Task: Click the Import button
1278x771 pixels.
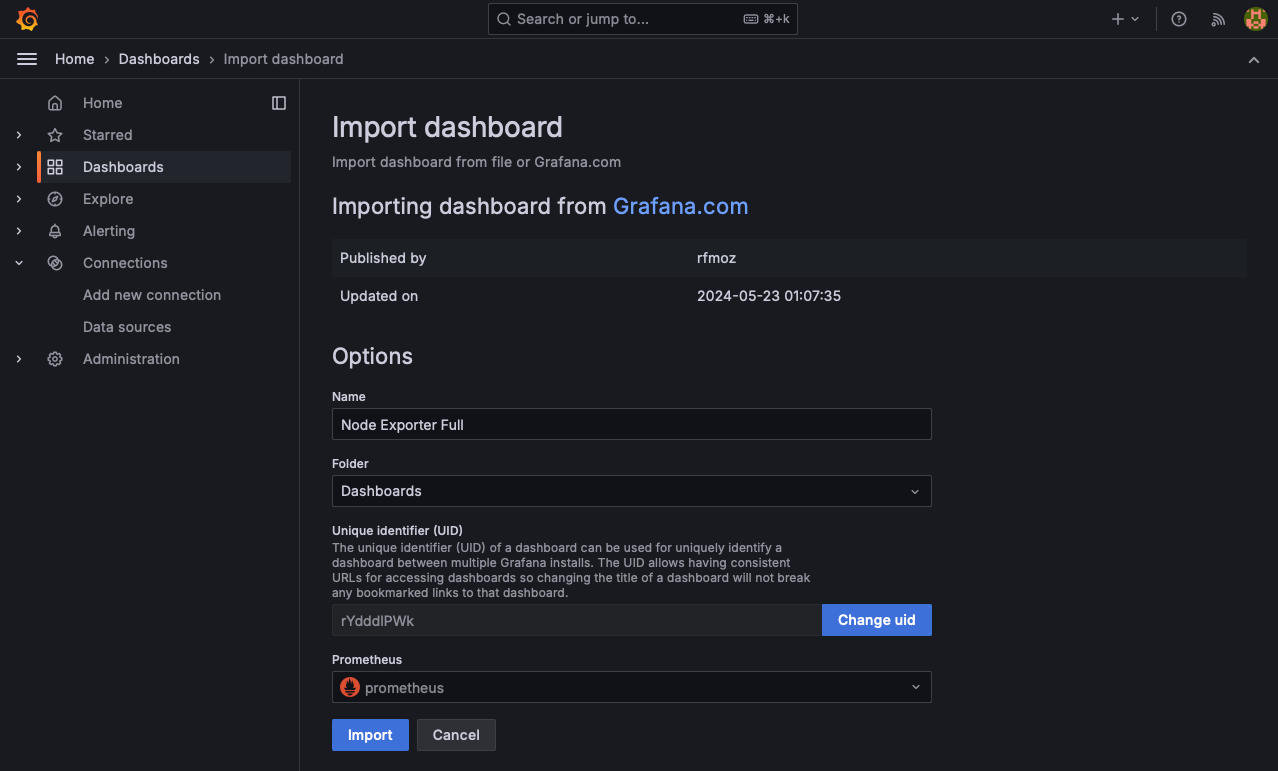Action: (x=370, y=735)
